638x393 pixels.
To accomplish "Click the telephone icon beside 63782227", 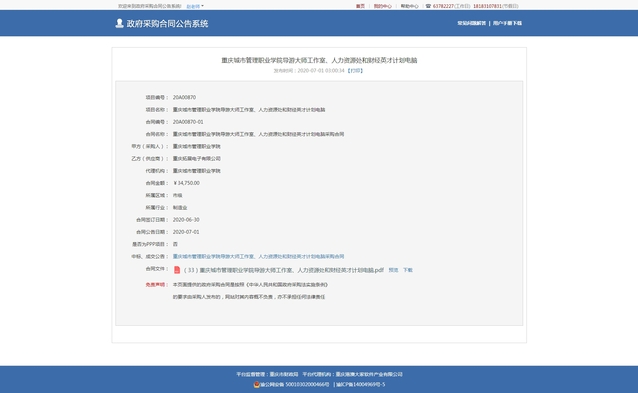I will [x=428, y=6].
